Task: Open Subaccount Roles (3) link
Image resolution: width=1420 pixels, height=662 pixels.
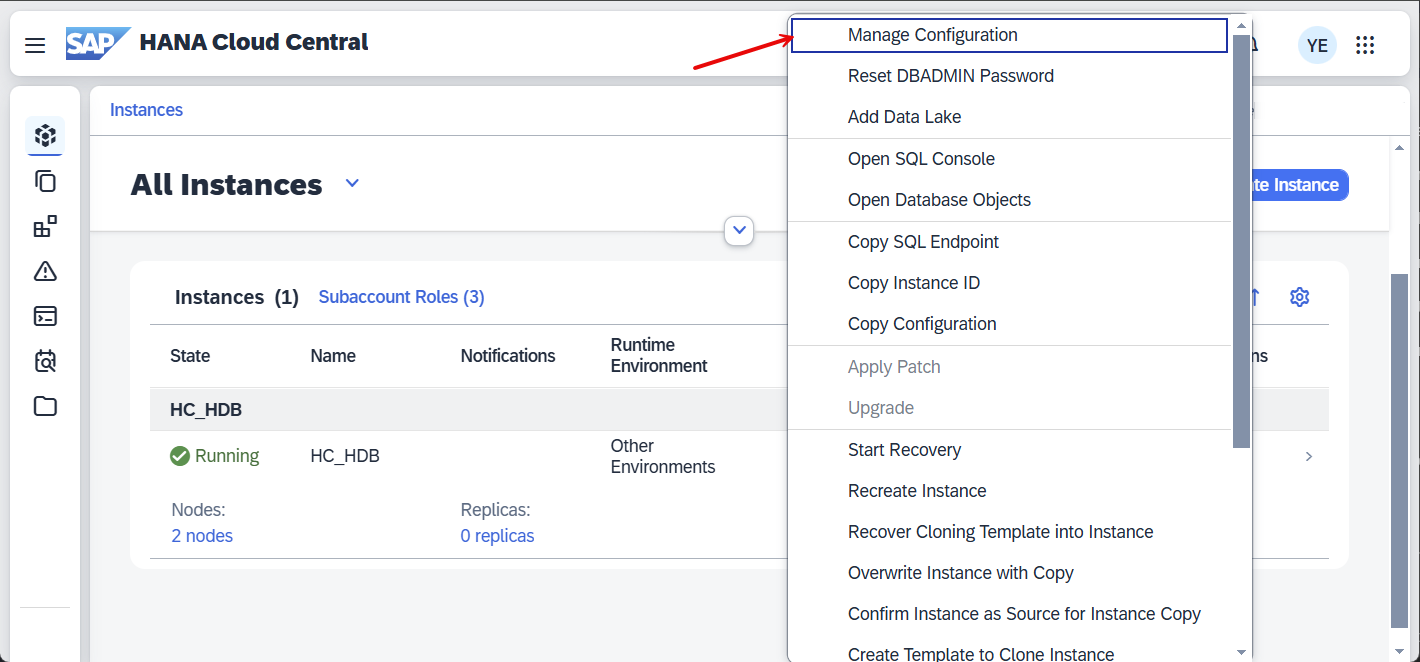Action: pos(401,297)
